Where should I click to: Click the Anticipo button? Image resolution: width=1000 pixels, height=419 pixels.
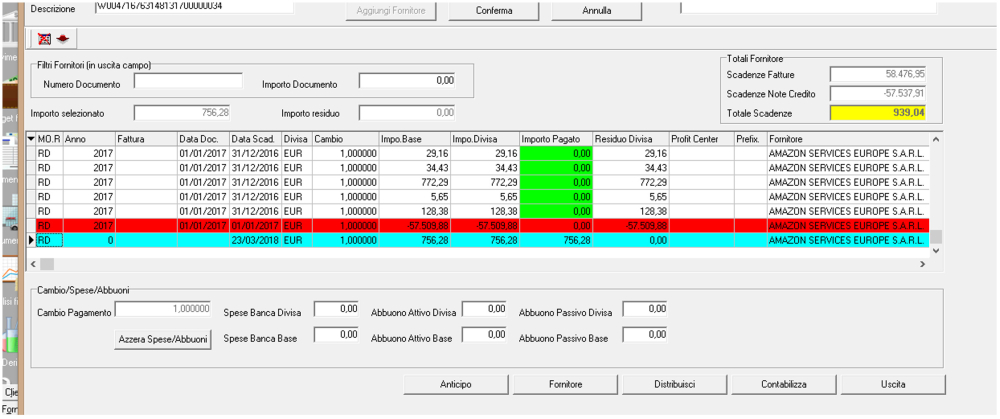[x=455, y=384]
